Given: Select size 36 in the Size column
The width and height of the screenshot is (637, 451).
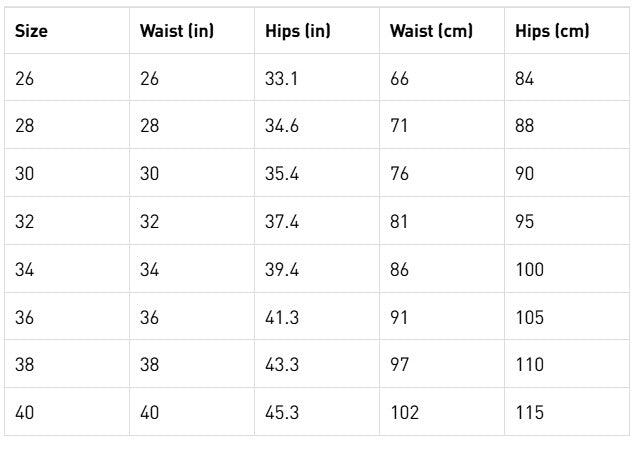Looking at the screenshot, I should [25, 318].
